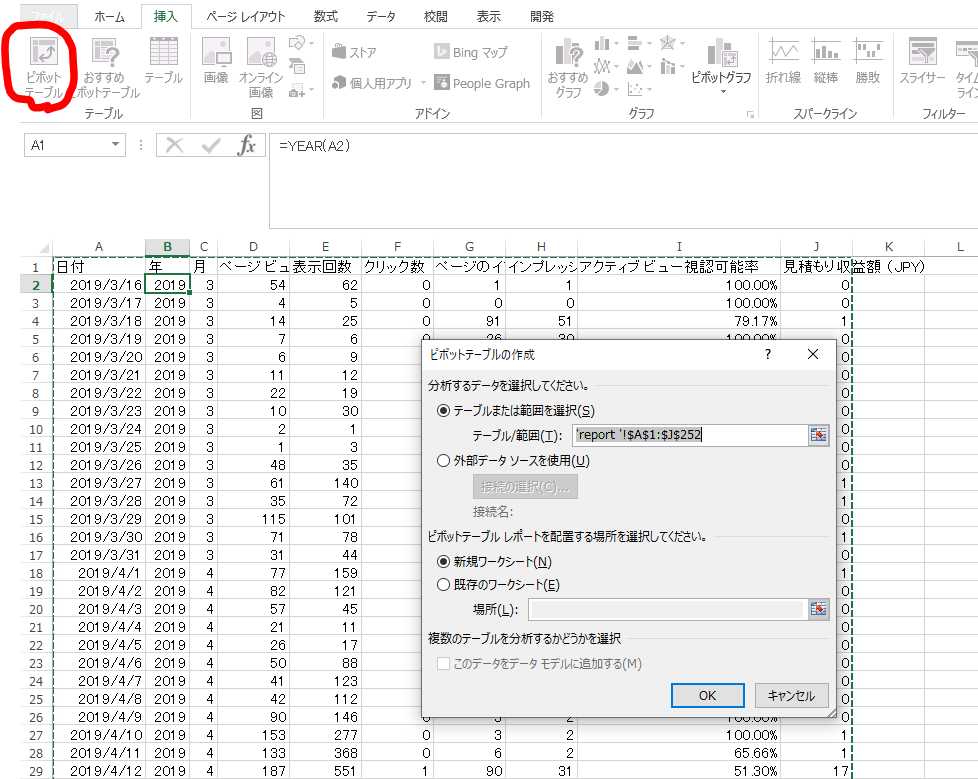
Task: Open the 個人用アプリ add-ins dropdown
Action: coord(423,83)
